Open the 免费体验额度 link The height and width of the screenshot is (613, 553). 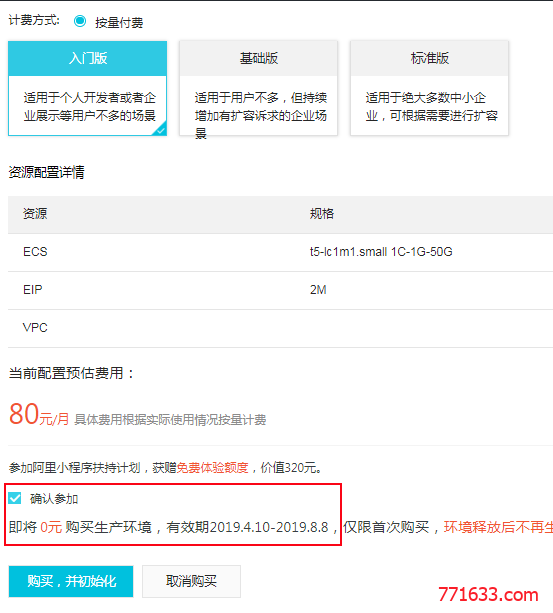(x=213, y=468)
